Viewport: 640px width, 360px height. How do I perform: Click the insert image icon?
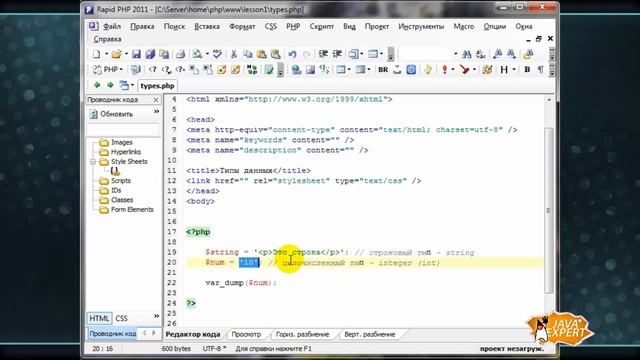point(310,70)
